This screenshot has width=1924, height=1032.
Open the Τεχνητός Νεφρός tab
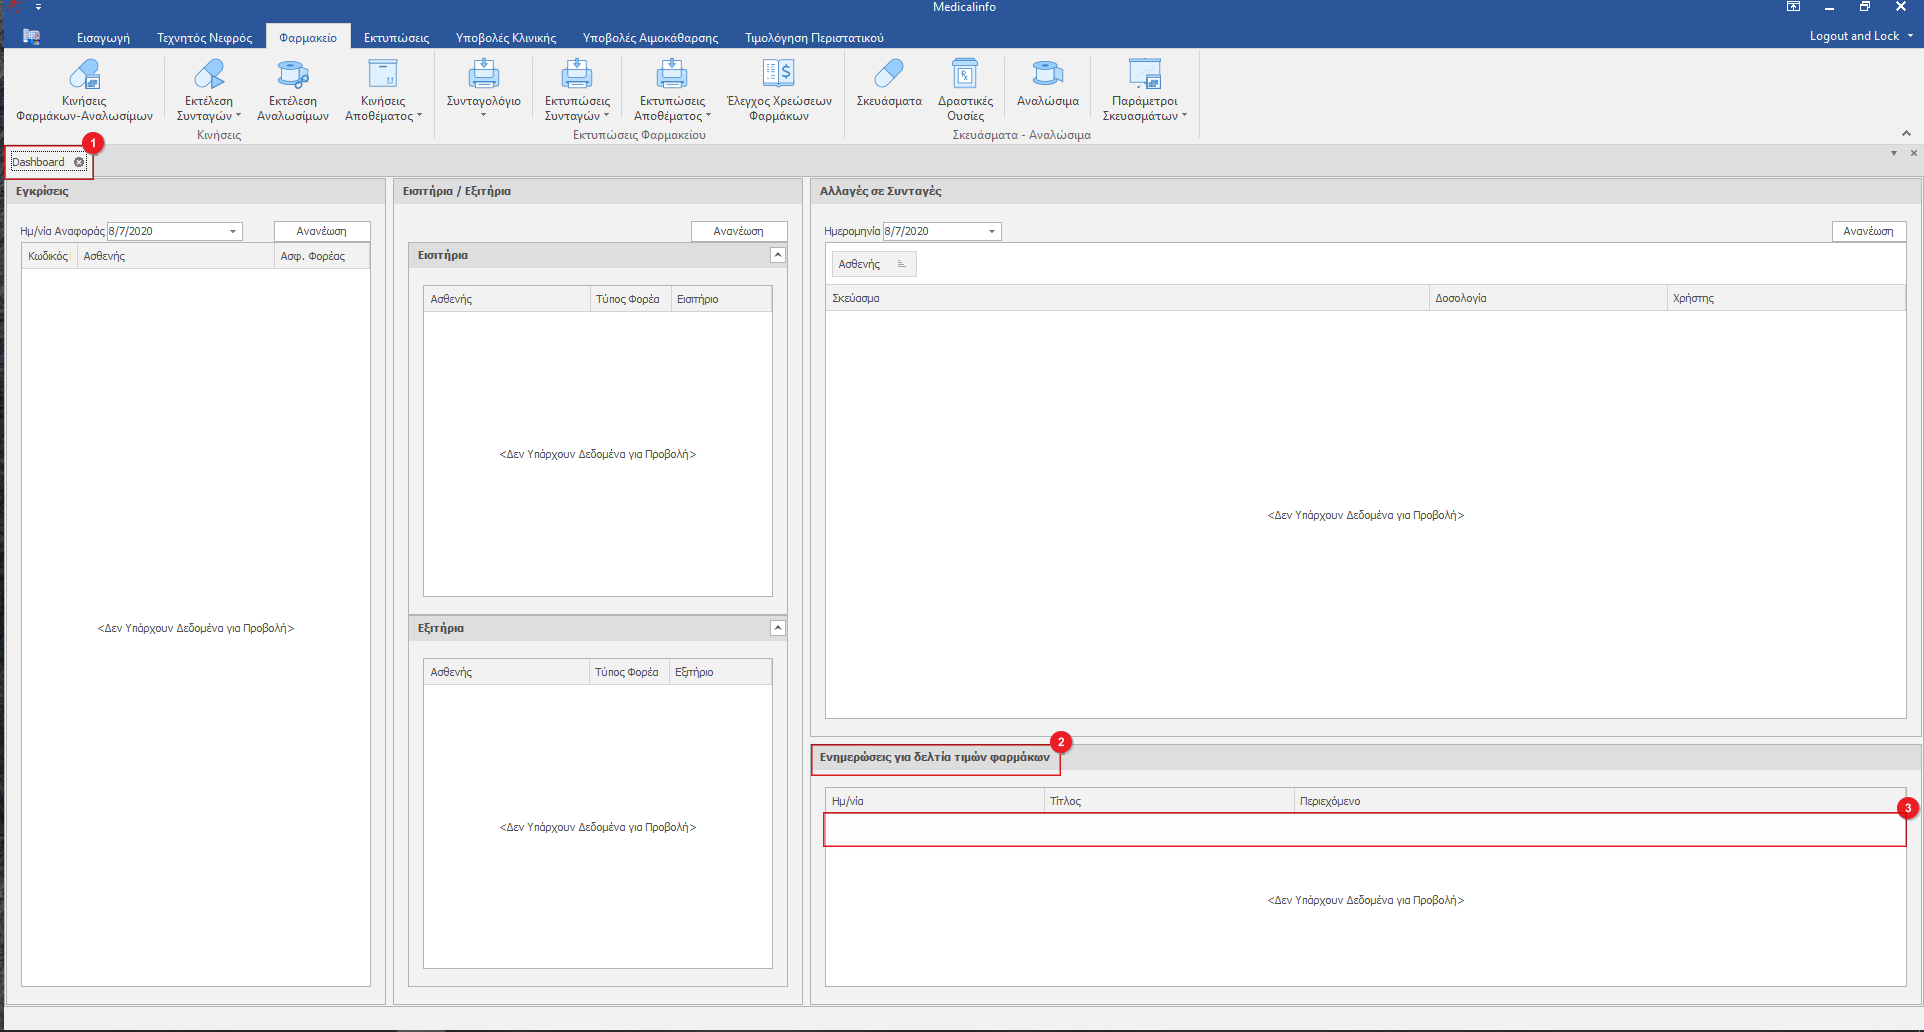204,38
